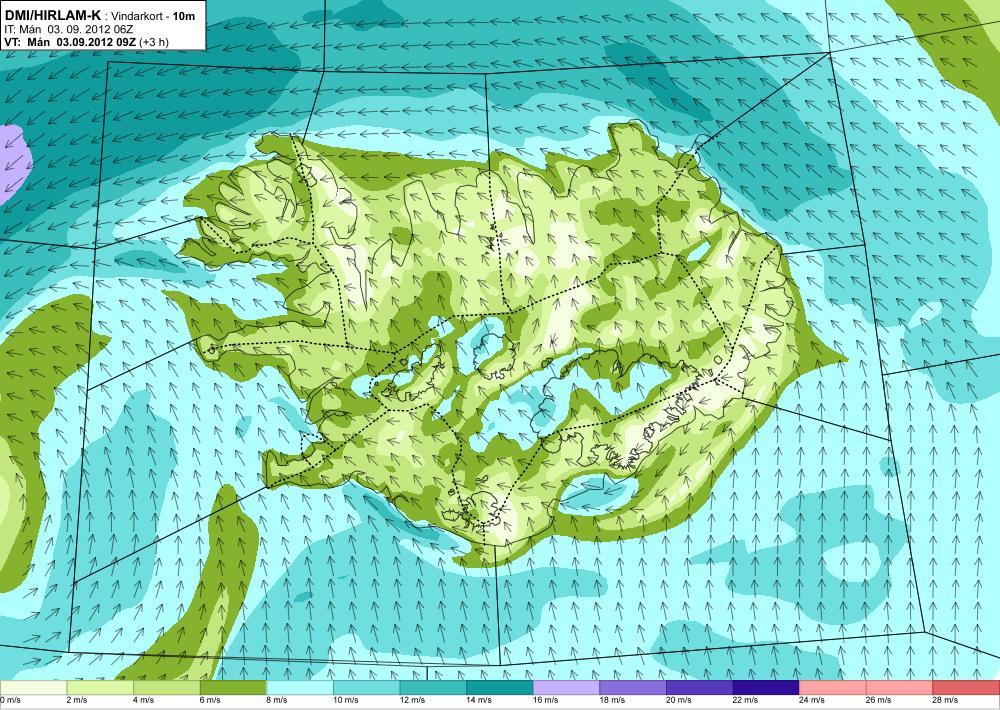This screenshot has width=1000, height=710.
Task: Click the "28 m/s" legend label
Action: (946, 700)
